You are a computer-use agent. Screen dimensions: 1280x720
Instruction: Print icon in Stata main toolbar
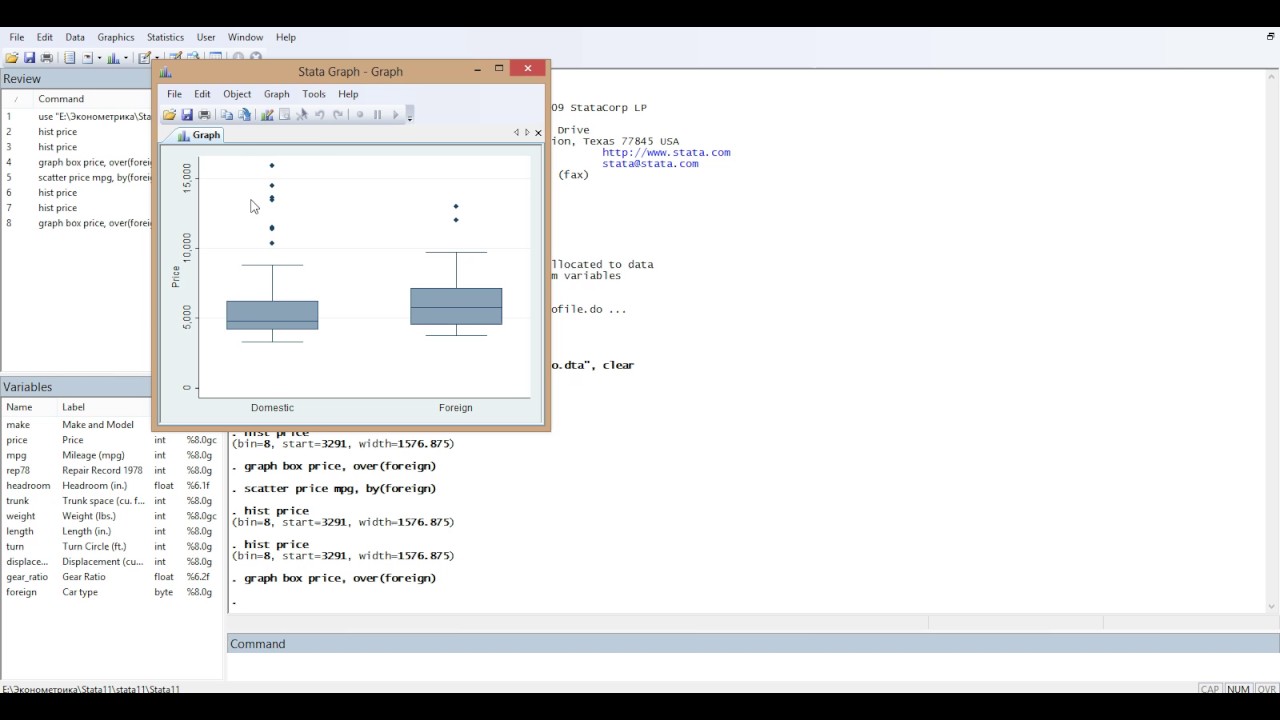click(x=46, y=58)
